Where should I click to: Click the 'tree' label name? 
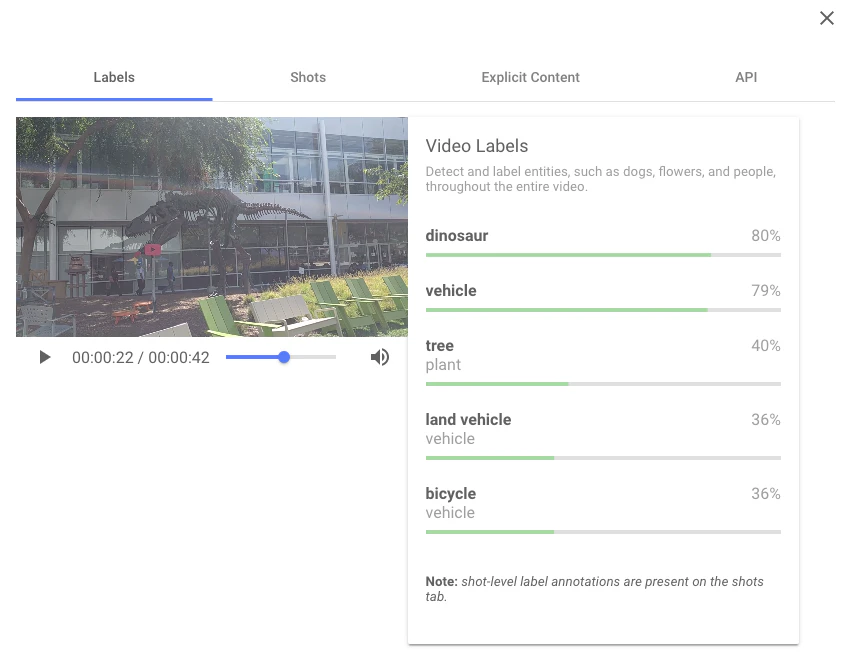coord(439,346)
